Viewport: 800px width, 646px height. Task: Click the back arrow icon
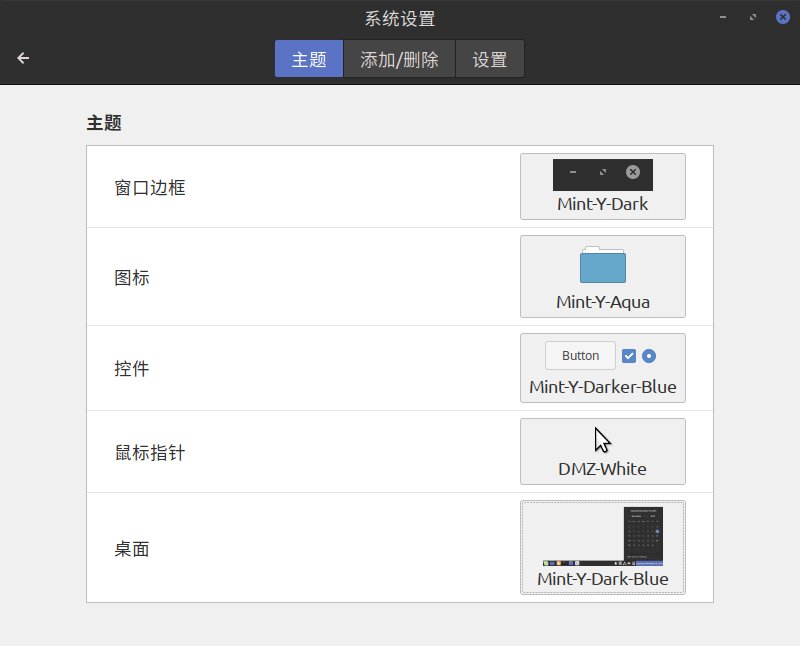click(x=22, y=58)
